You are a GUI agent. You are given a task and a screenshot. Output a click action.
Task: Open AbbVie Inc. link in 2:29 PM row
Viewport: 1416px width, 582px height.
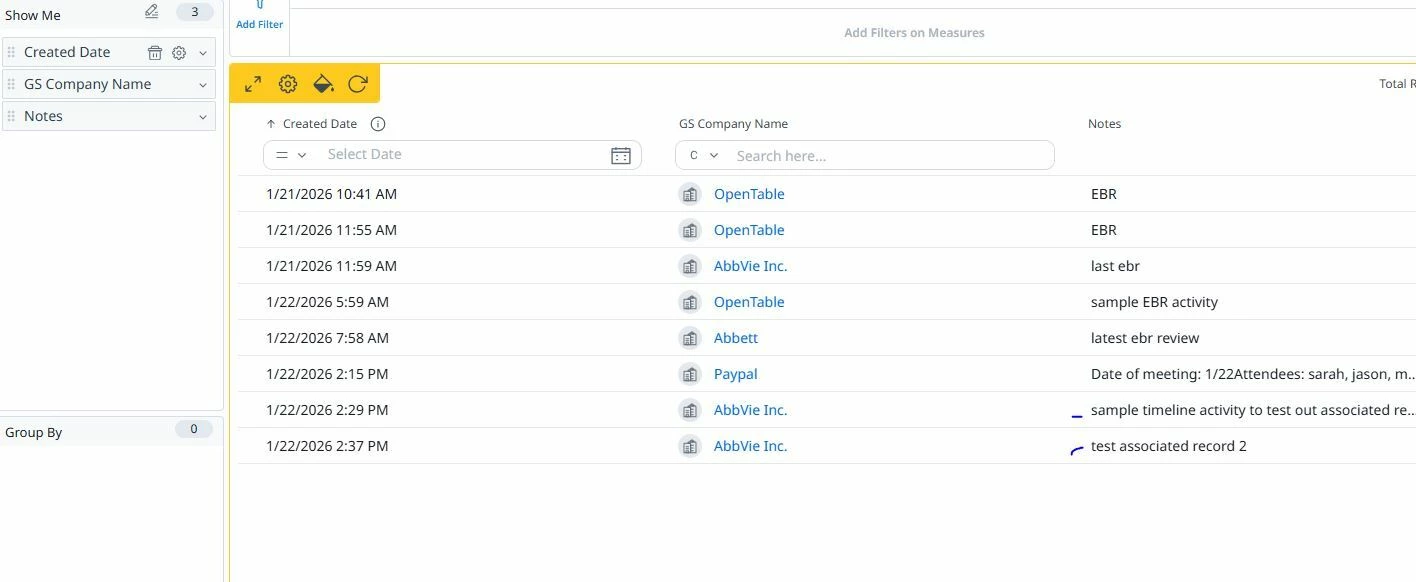point(750,410)
